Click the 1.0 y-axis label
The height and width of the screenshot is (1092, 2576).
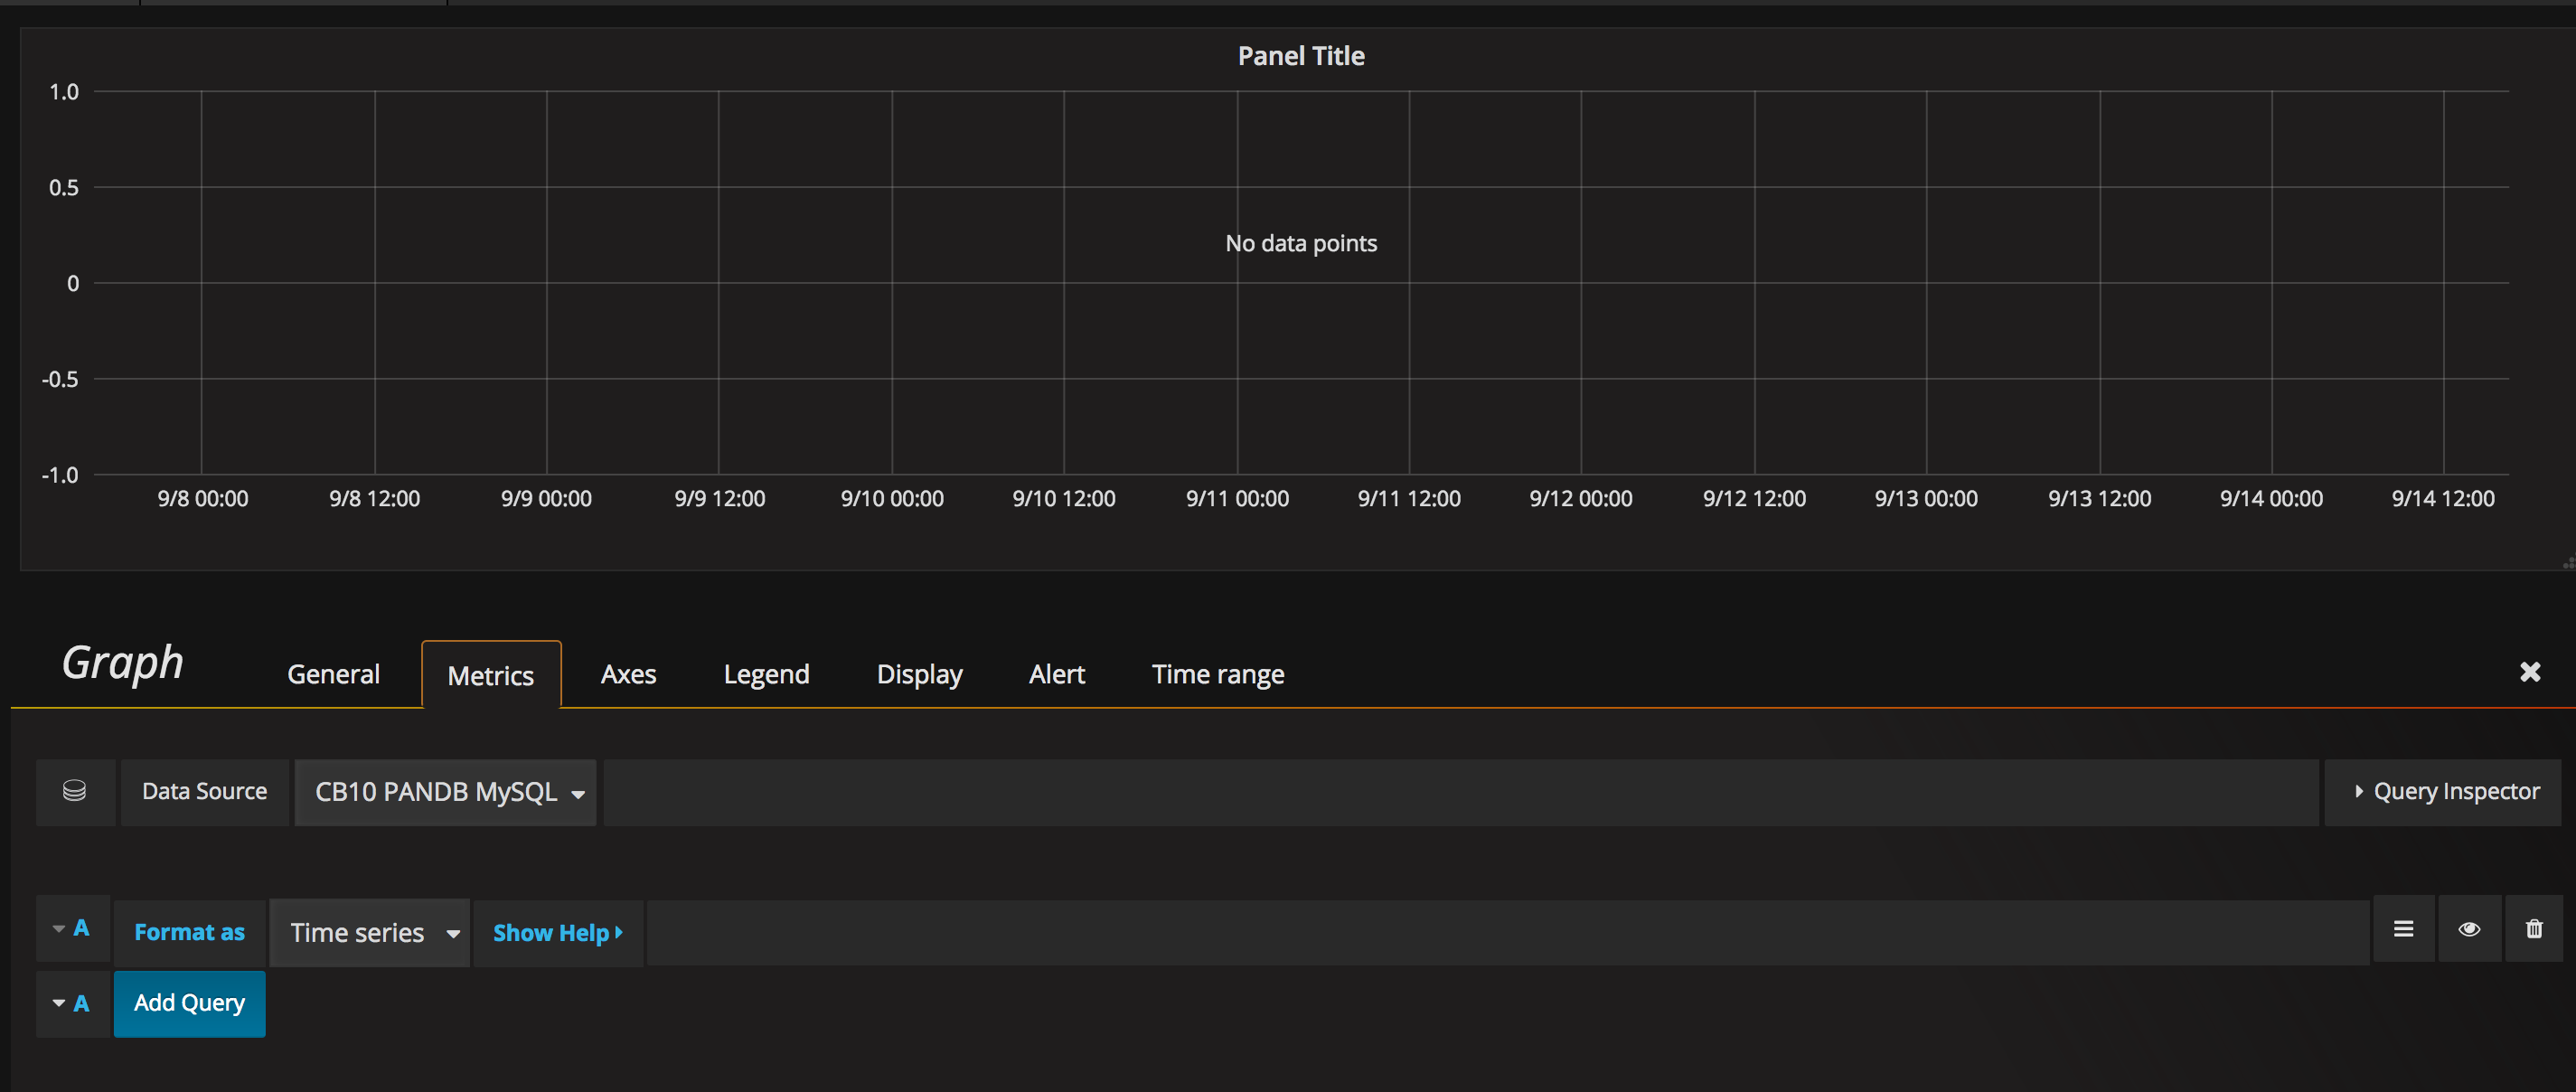coord(64,92)
